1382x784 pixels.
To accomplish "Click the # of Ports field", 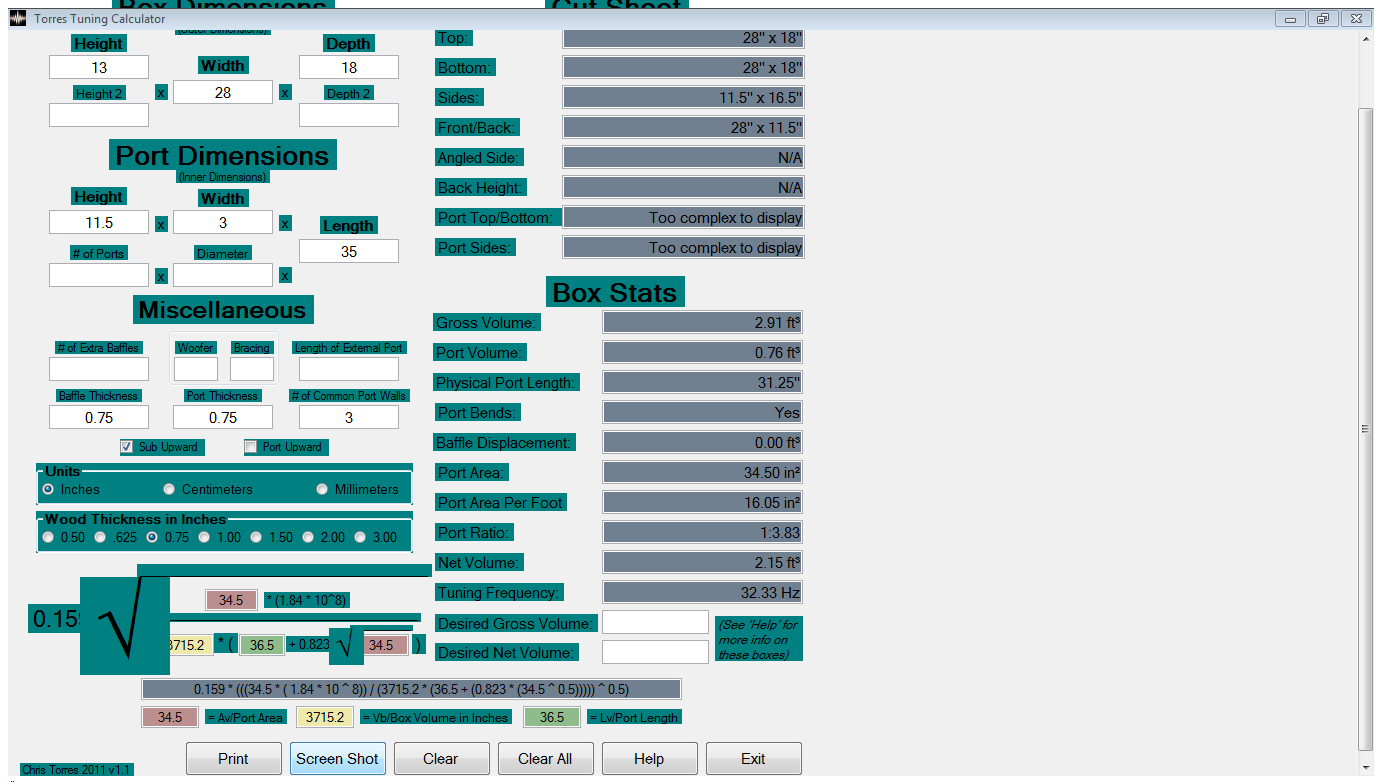I will pyautogui.click(x=99, y=275).
